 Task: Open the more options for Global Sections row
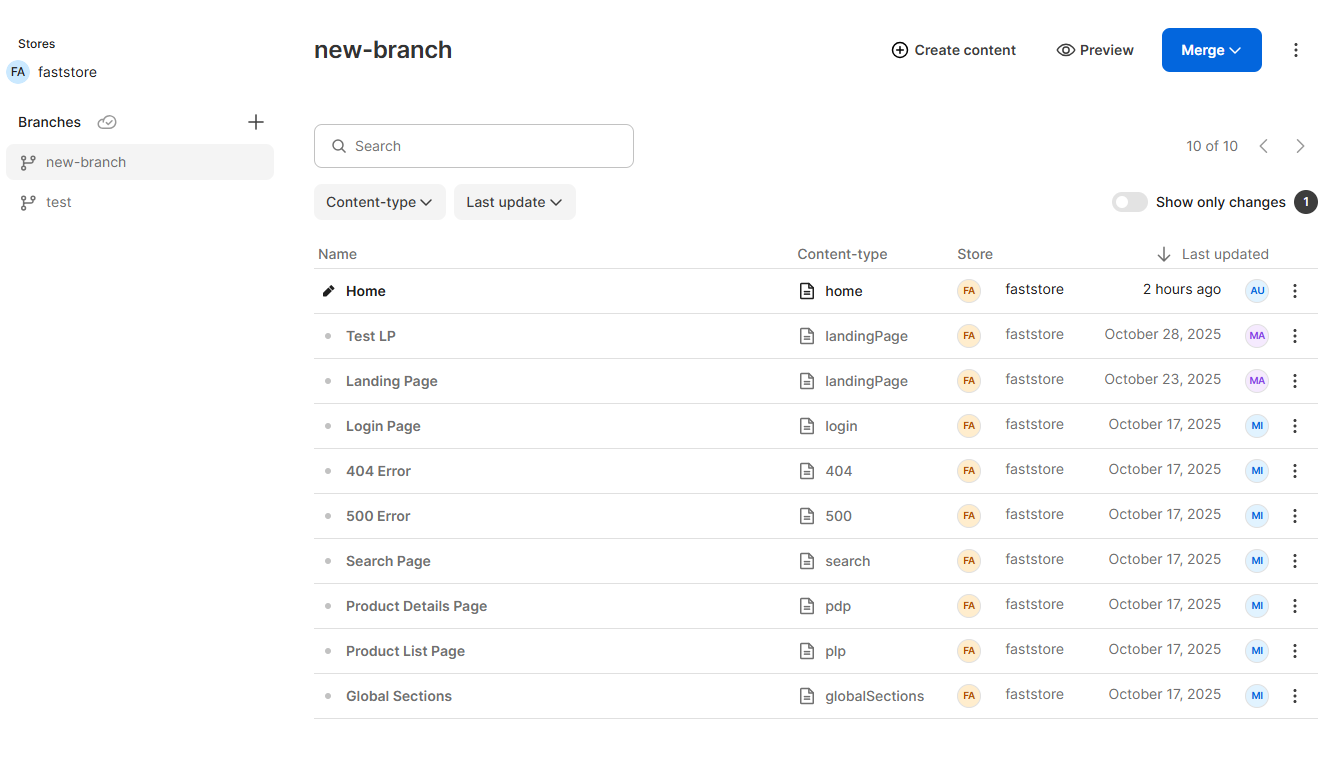[1295, 696]
